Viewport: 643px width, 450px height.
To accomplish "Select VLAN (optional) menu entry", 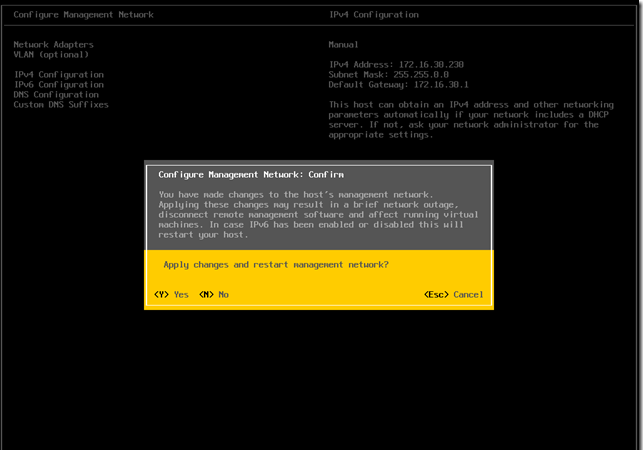I will (x=51, y=55).
